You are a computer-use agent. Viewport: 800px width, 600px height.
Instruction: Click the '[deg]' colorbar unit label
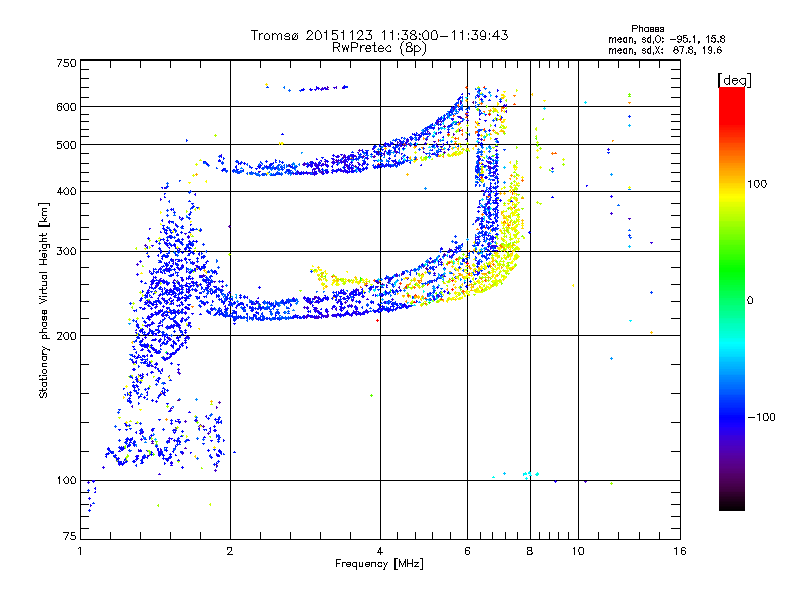734,80
